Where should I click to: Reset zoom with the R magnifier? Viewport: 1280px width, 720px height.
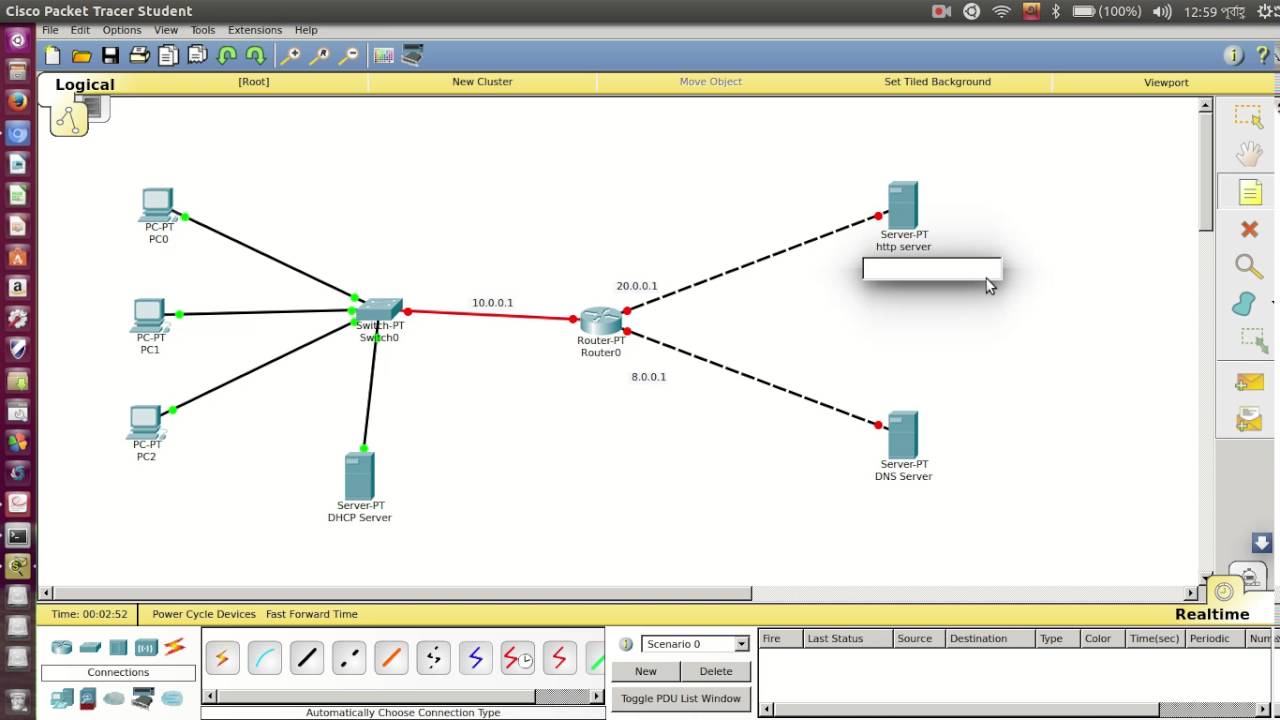point(319,56)
